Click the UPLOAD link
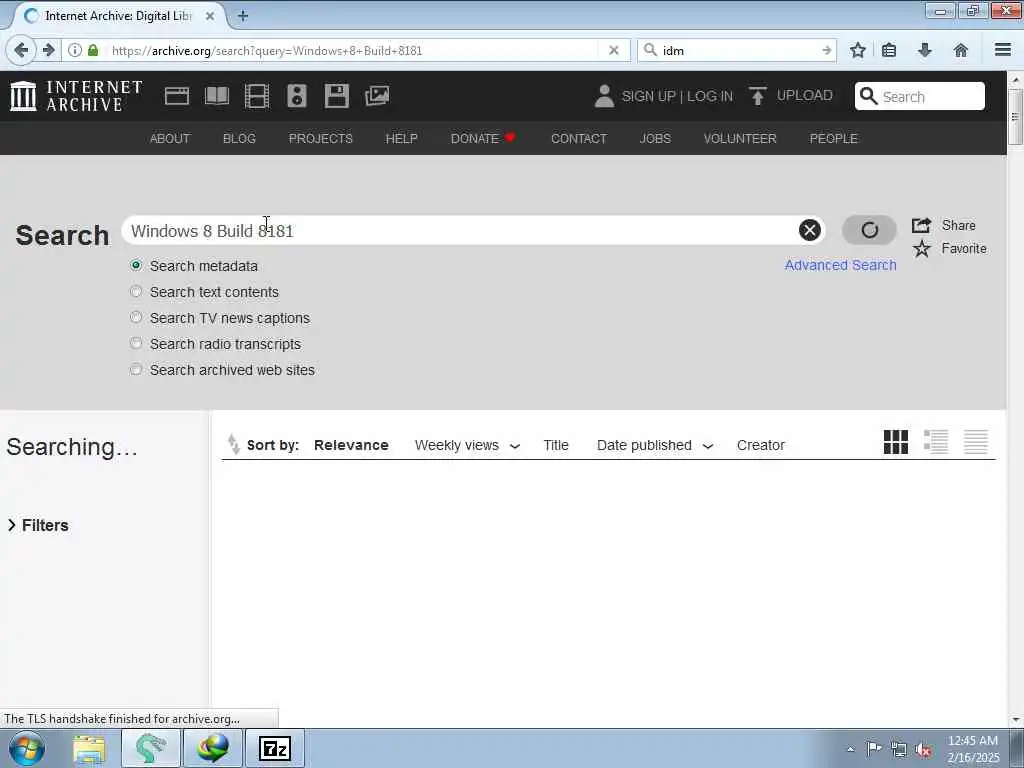Viewport: 1024px width, 768px height. tap(805, 95)
